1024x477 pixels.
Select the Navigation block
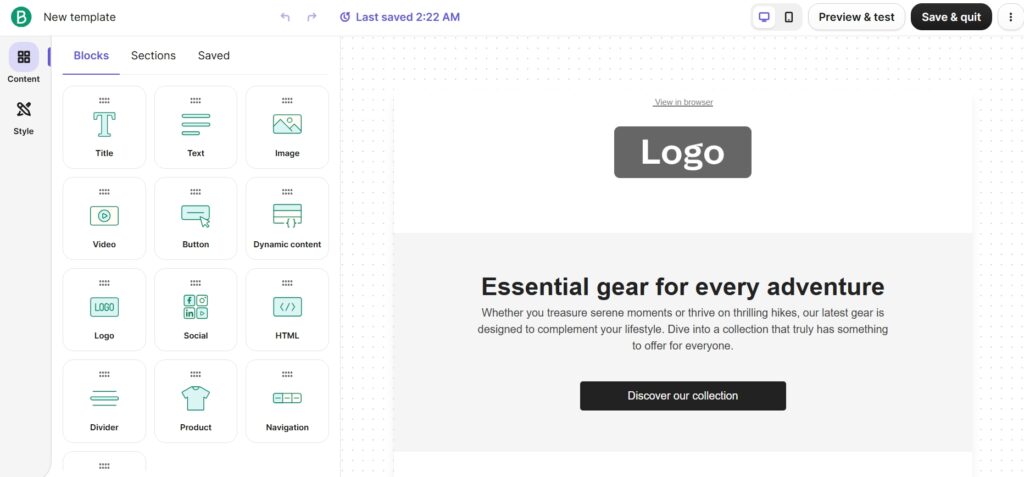click(x=287, y=401)
